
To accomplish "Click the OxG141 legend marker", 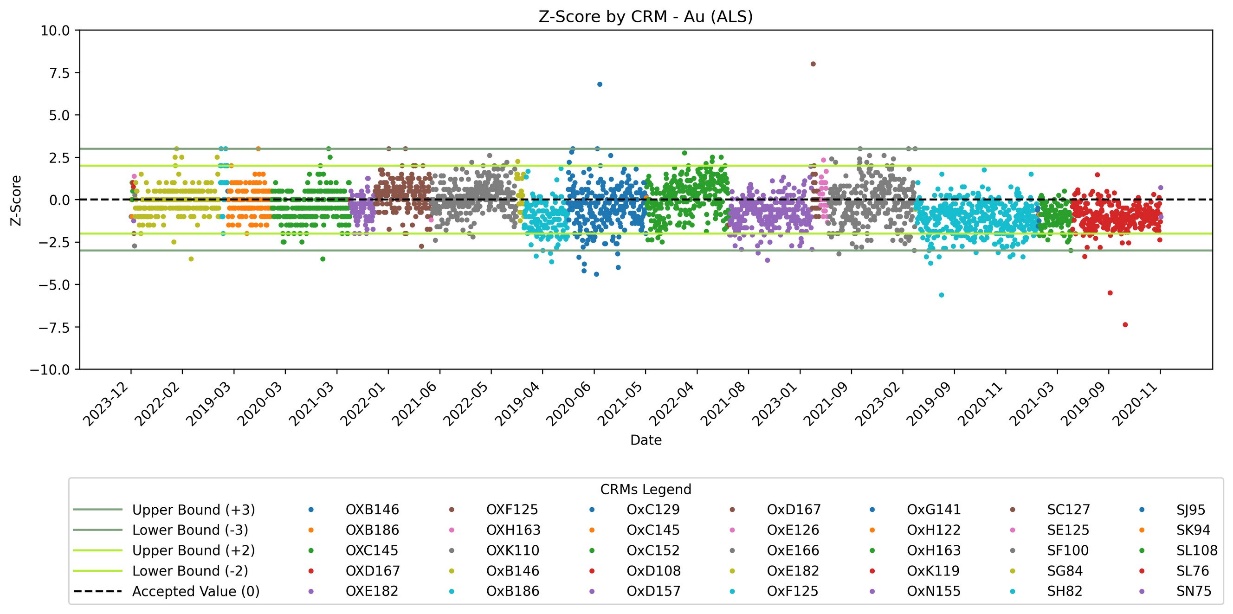I will (x=872, y=509).
